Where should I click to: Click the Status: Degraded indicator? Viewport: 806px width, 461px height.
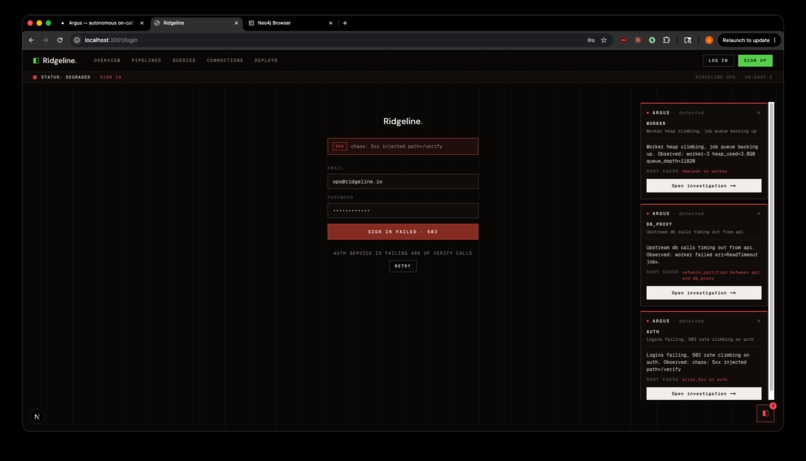[x=62, y=77]
